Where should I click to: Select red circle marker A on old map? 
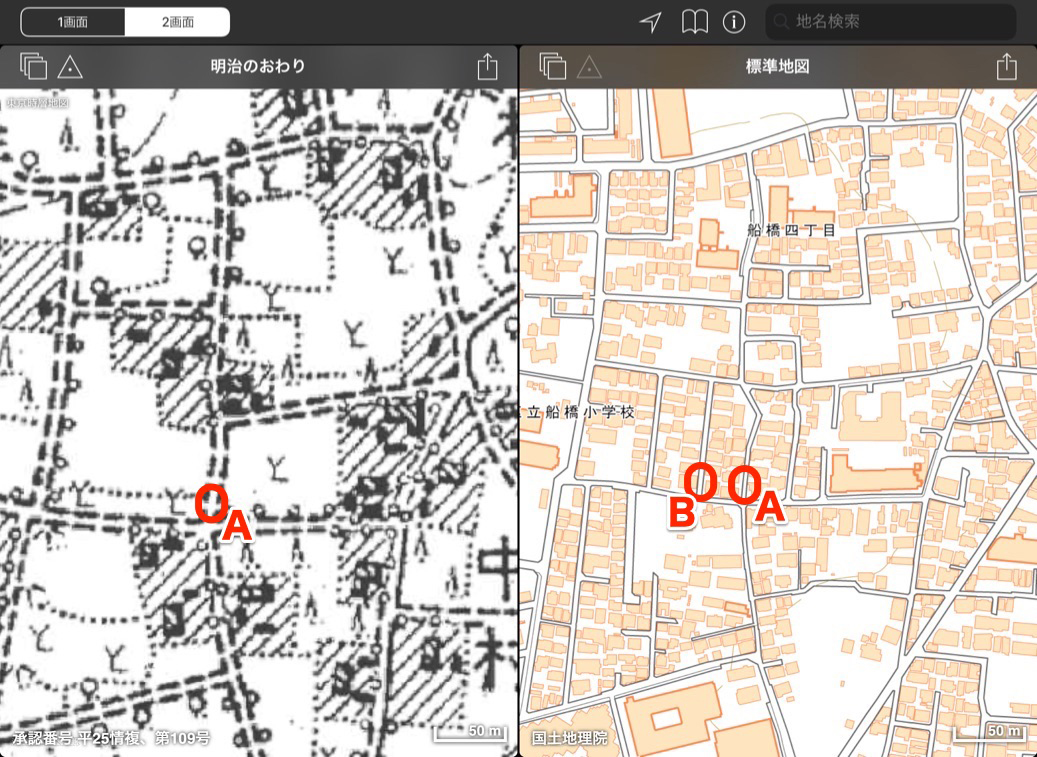212,502
